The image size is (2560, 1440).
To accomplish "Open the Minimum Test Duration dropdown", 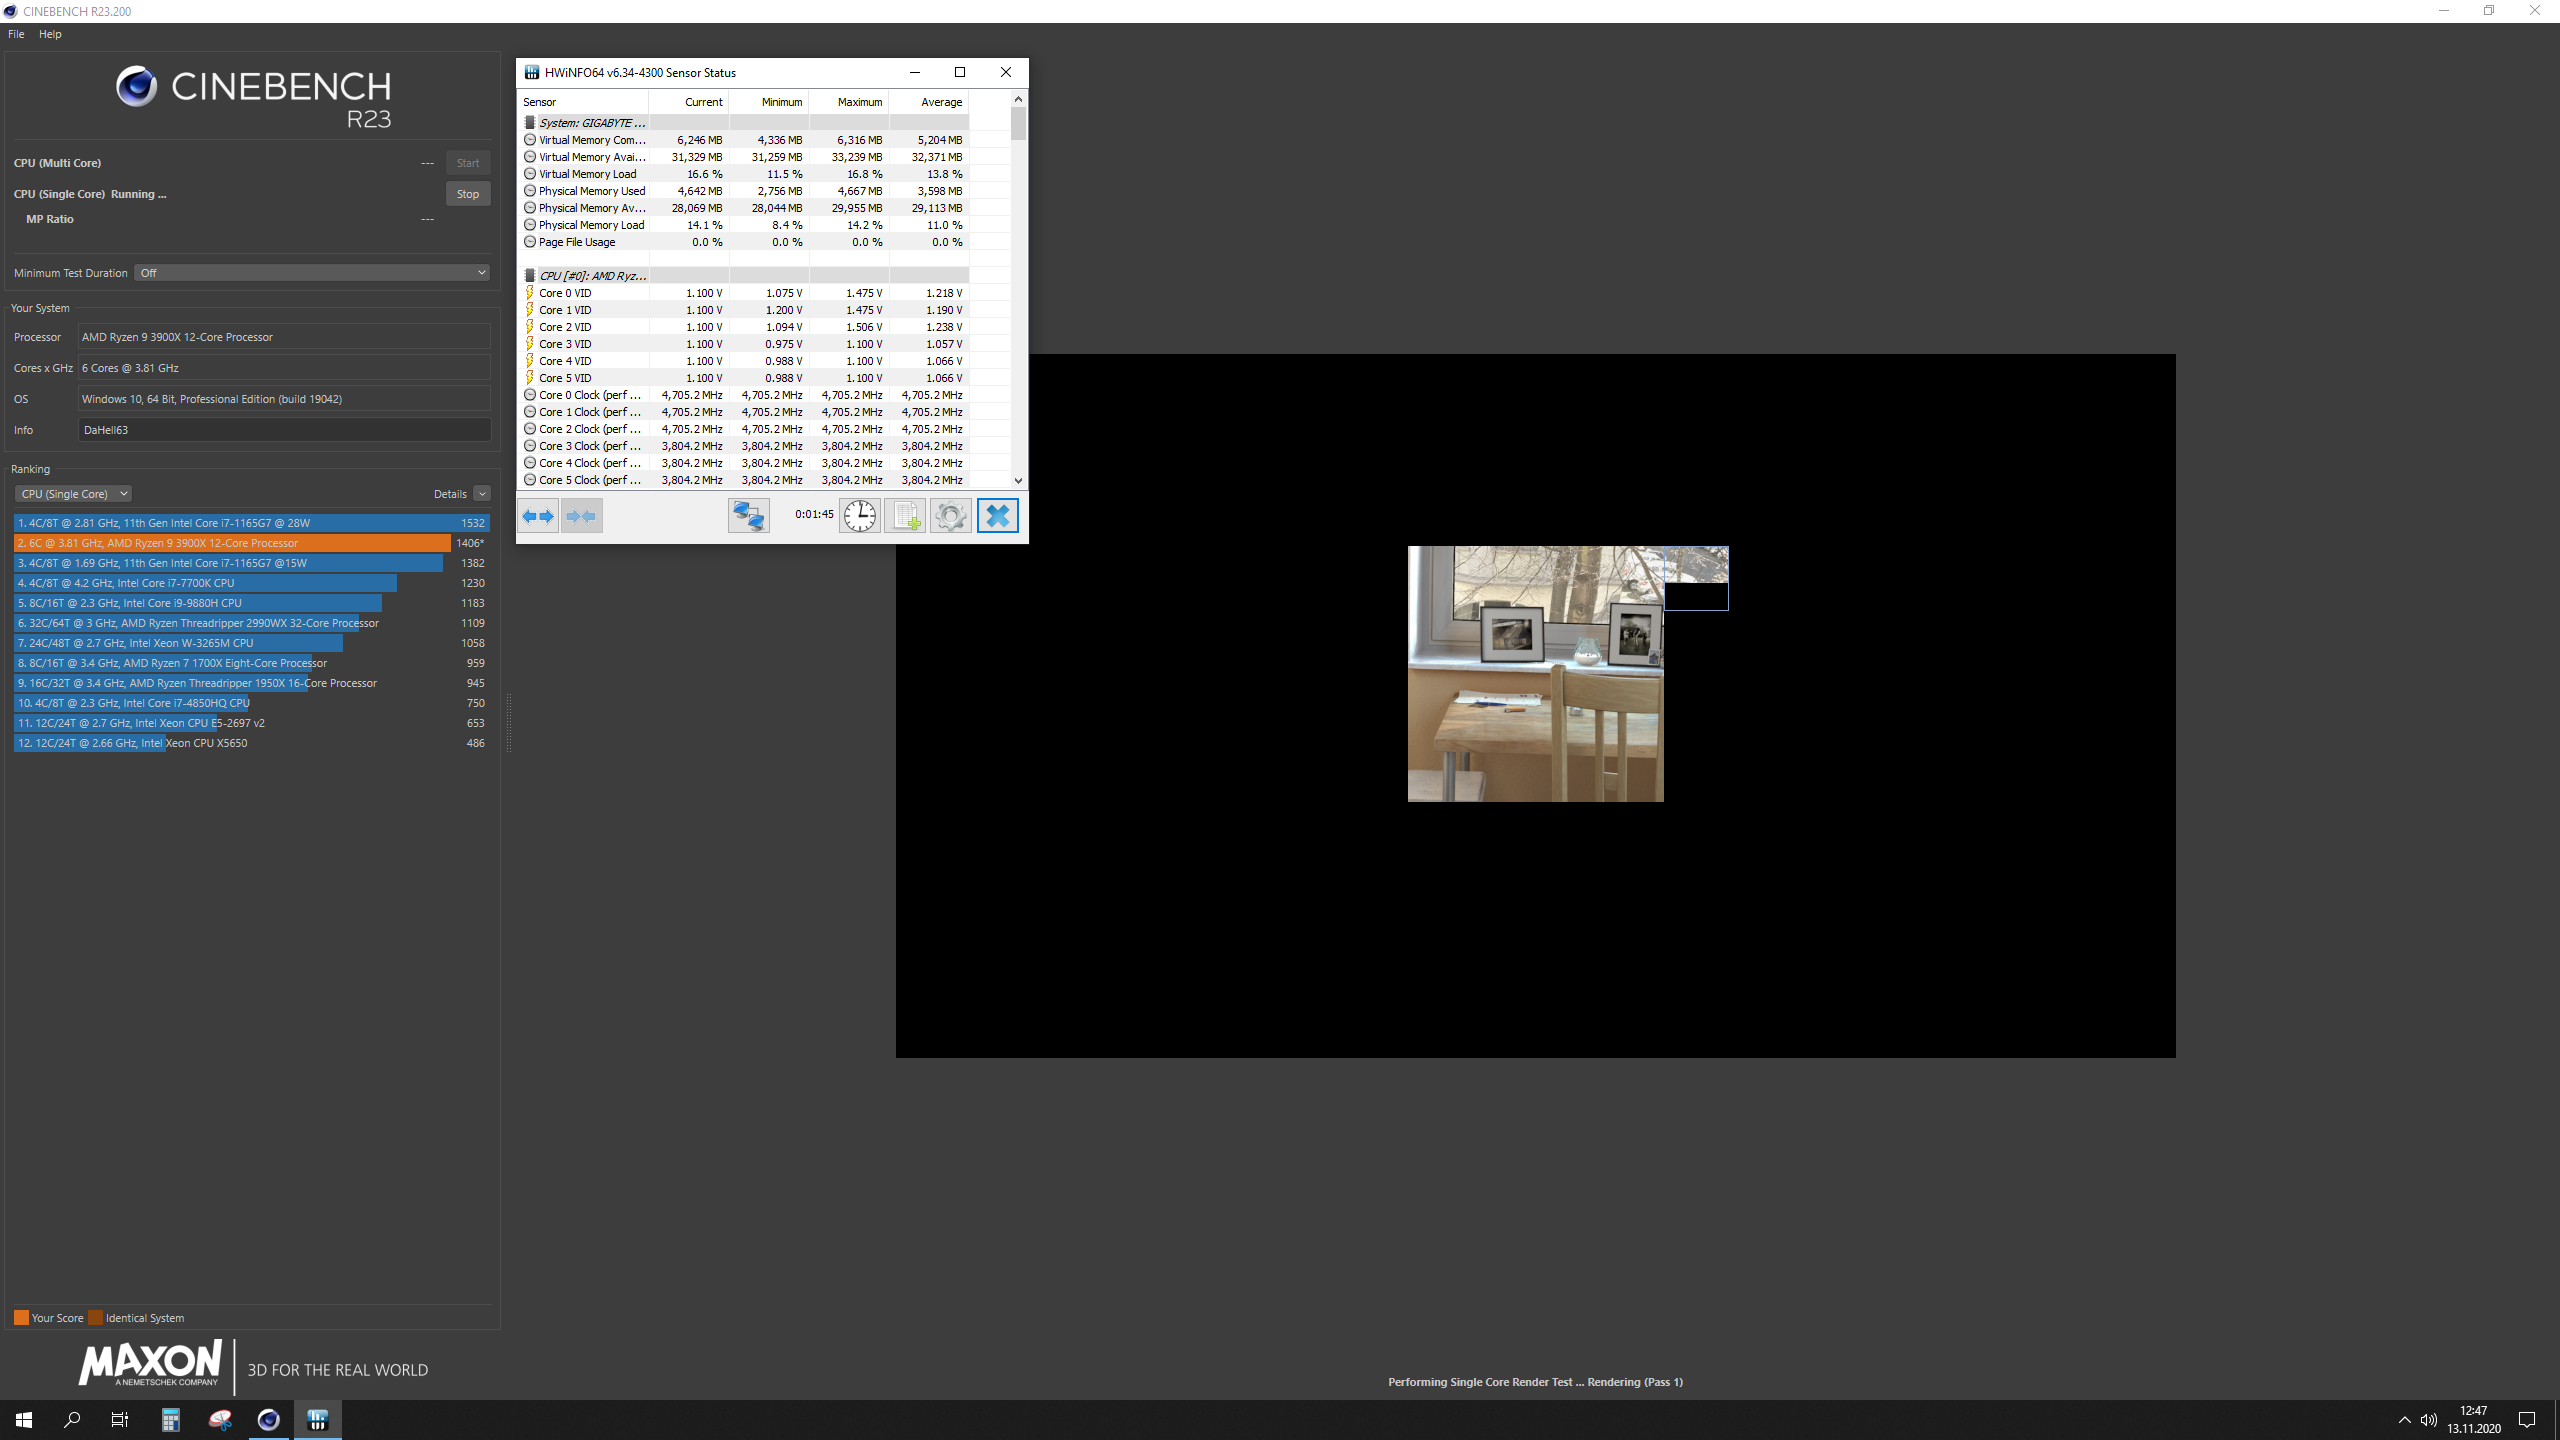I will tap(312, 273).
